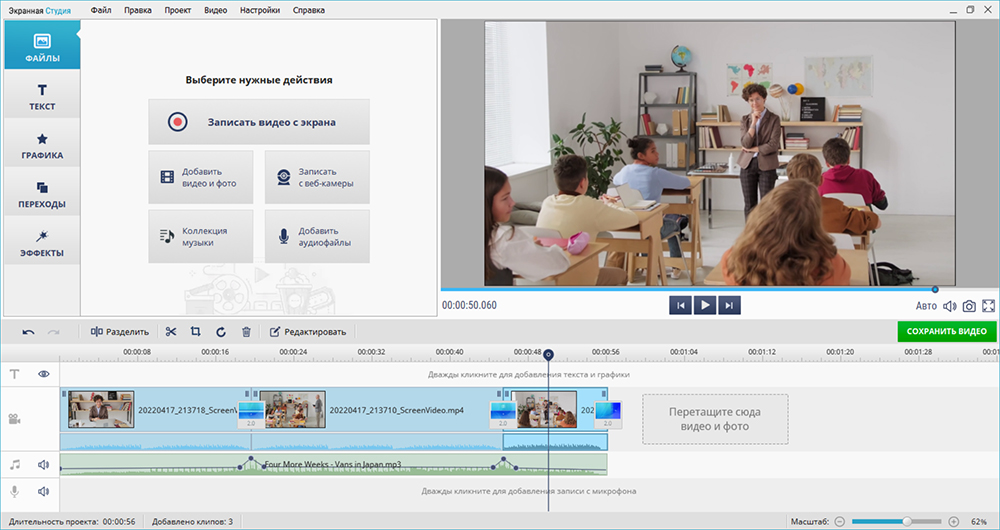Switch to the ЭФФЕКТЫ tab

[42, 242]
